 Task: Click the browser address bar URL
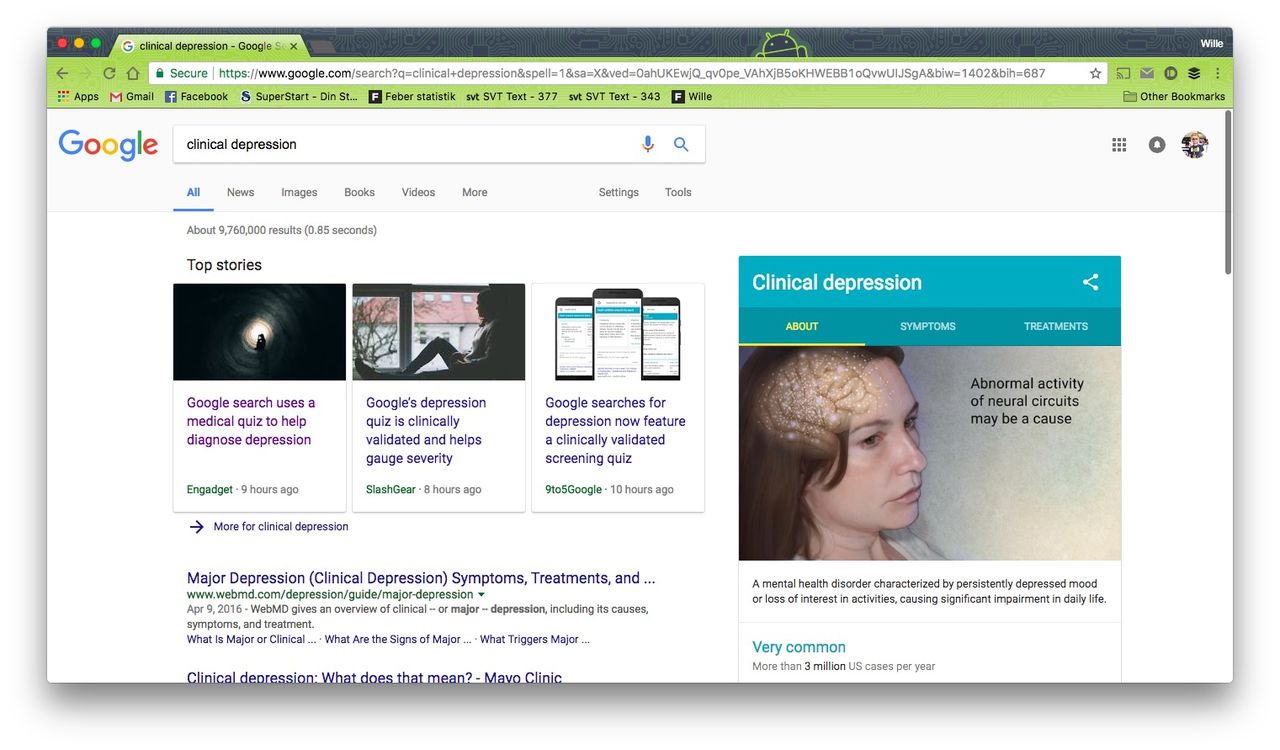coord(632,73)
